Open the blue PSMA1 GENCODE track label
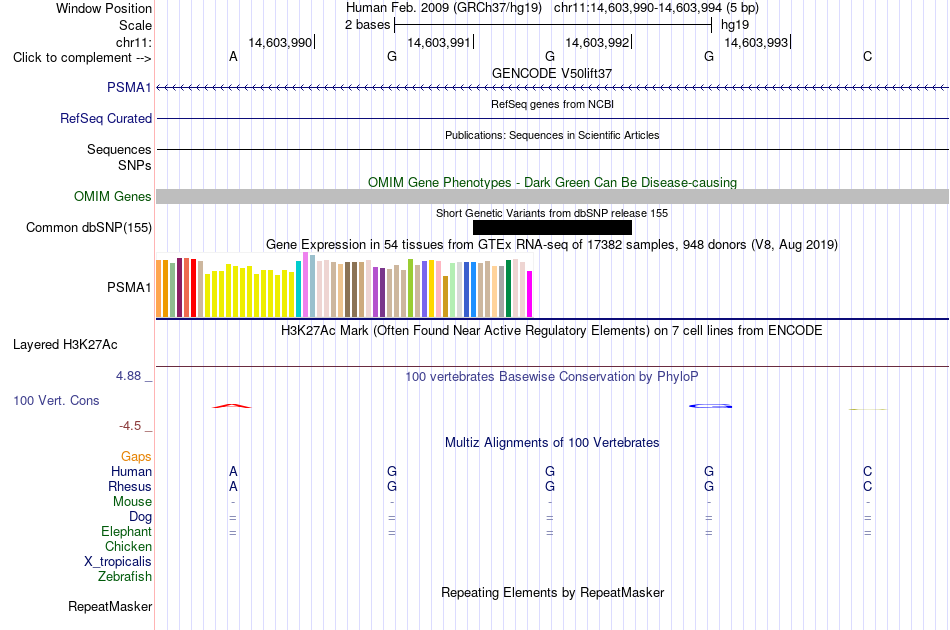Viewport: 950px width, 630px height. point(129,87)
